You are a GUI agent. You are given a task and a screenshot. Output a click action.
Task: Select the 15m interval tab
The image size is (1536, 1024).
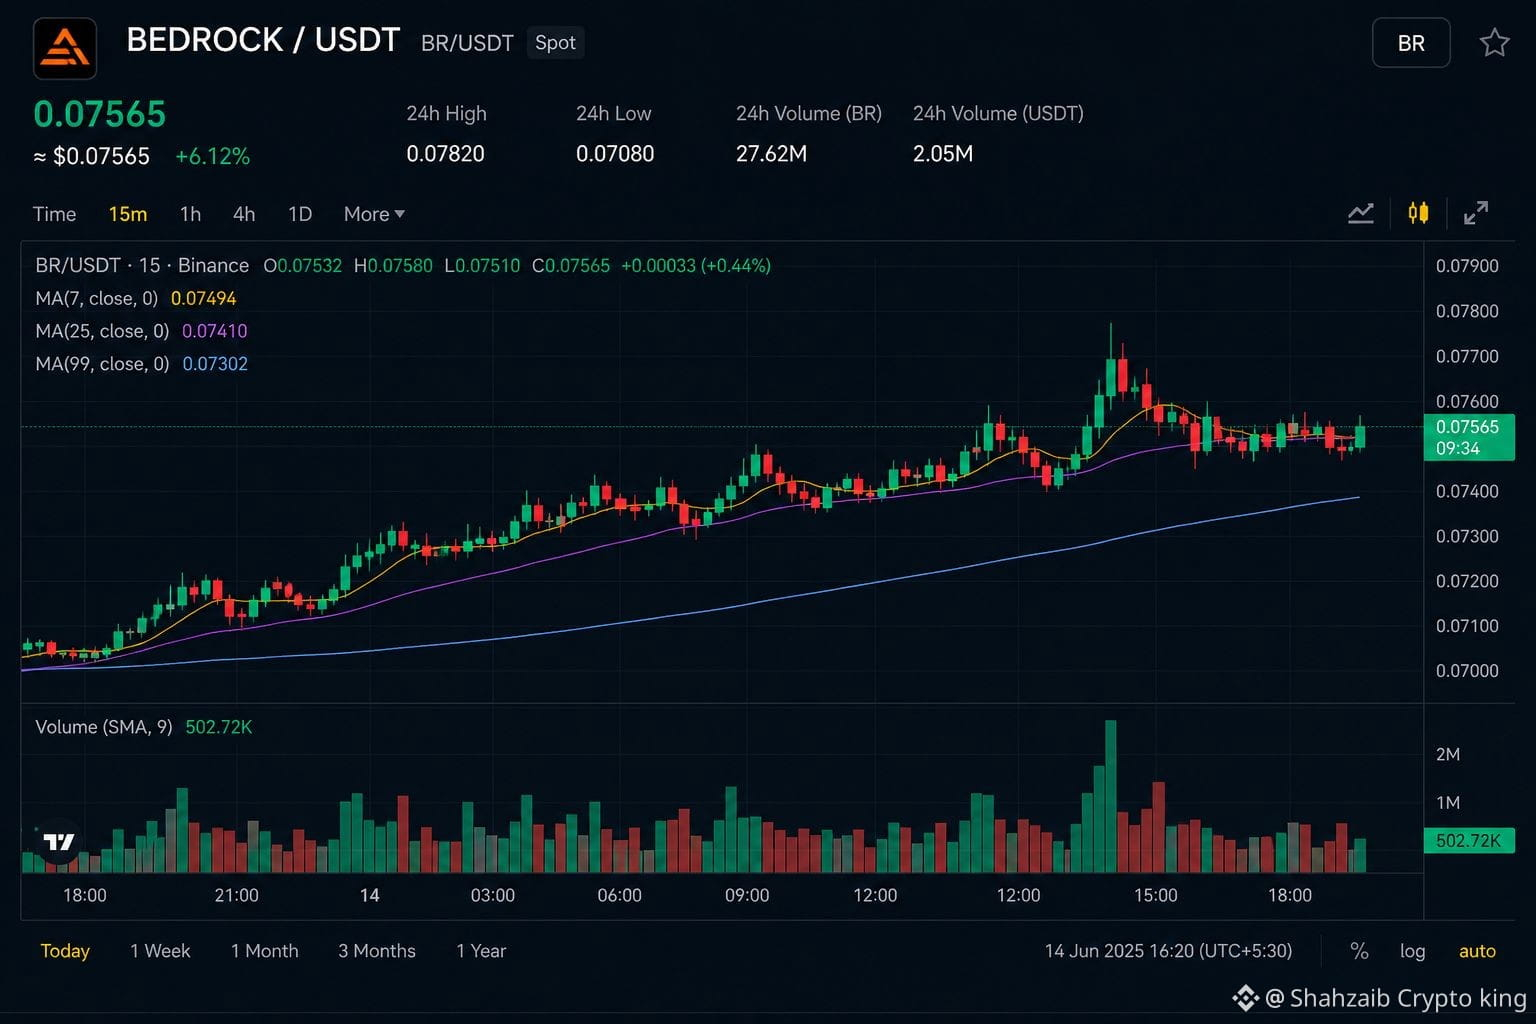point(128,214)
